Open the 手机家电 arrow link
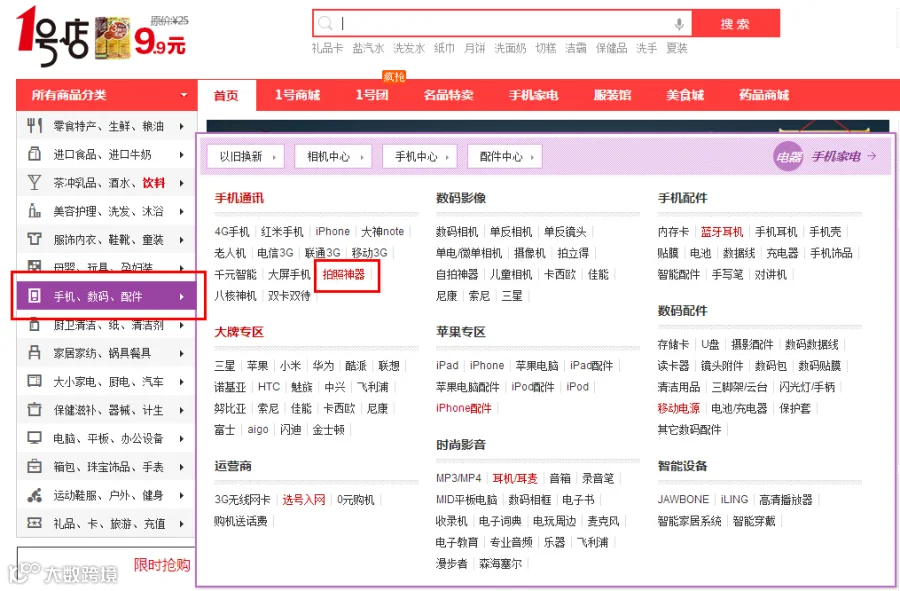Image resolution: width=900 pixels, height=591 pixels. pos(844,156)
